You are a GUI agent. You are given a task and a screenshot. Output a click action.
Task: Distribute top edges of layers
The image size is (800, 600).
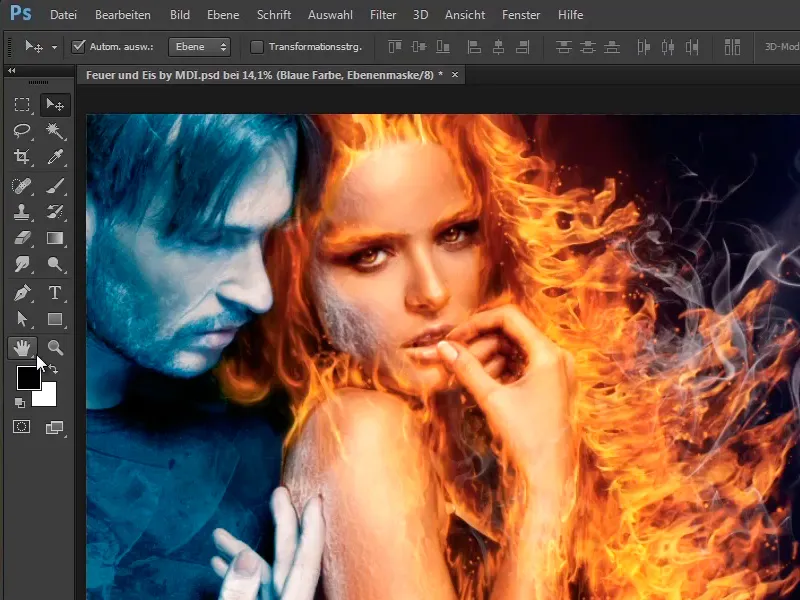[x=563, y=47]
